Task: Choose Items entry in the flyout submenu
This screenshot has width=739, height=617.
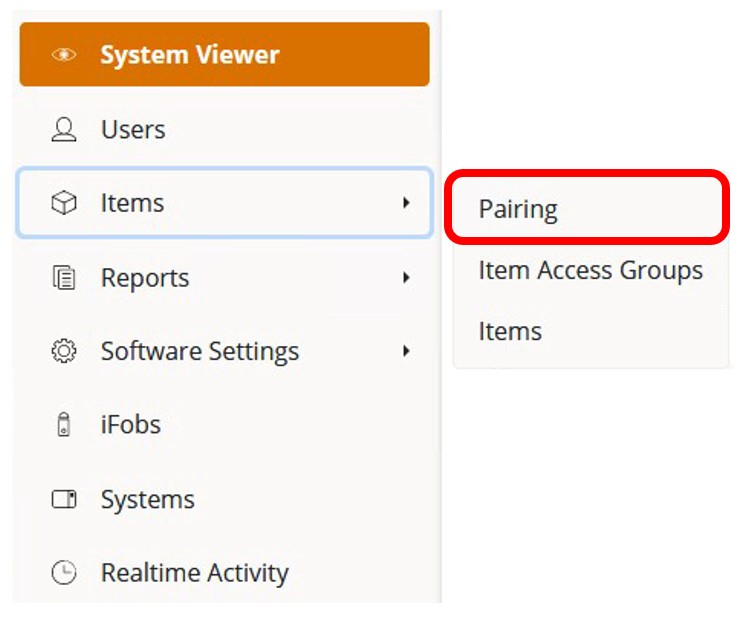Action: click(510, 331)
